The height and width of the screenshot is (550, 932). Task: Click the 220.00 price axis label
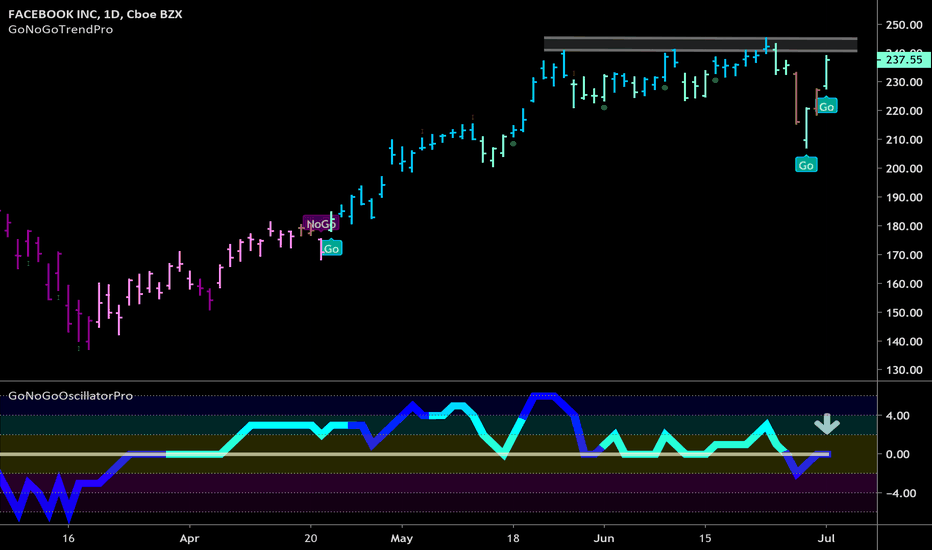pyautogui.click(x=904, y=111)
